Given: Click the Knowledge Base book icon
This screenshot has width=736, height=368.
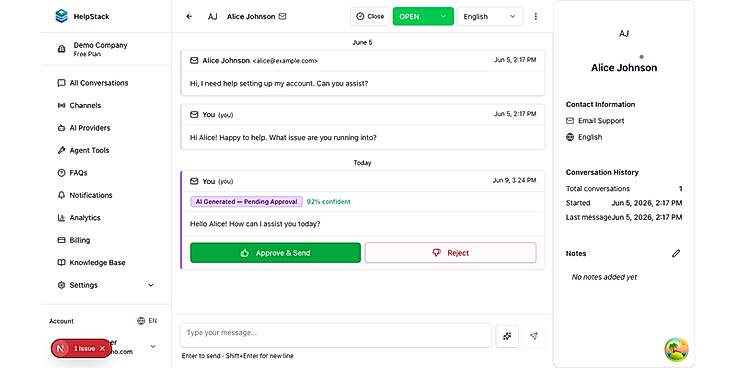Looking at the screenshot, I should (61, 263).
